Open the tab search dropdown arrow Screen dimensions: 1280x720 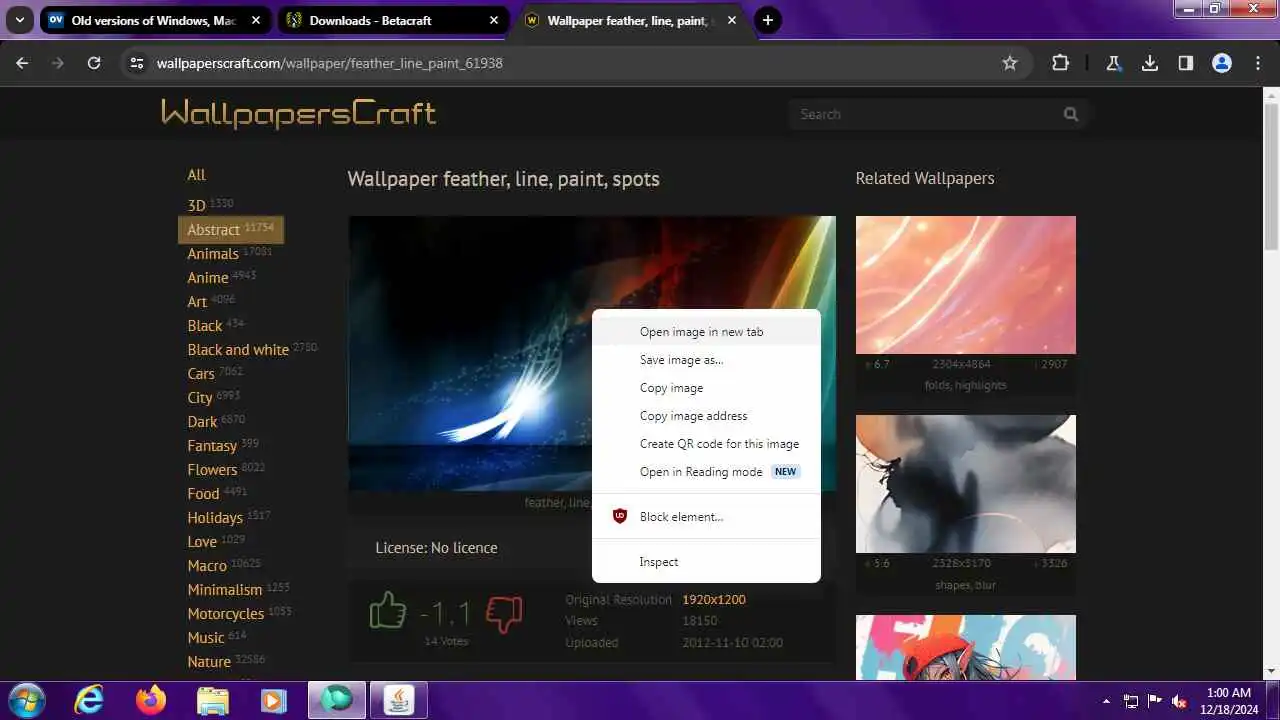[19, 20]
